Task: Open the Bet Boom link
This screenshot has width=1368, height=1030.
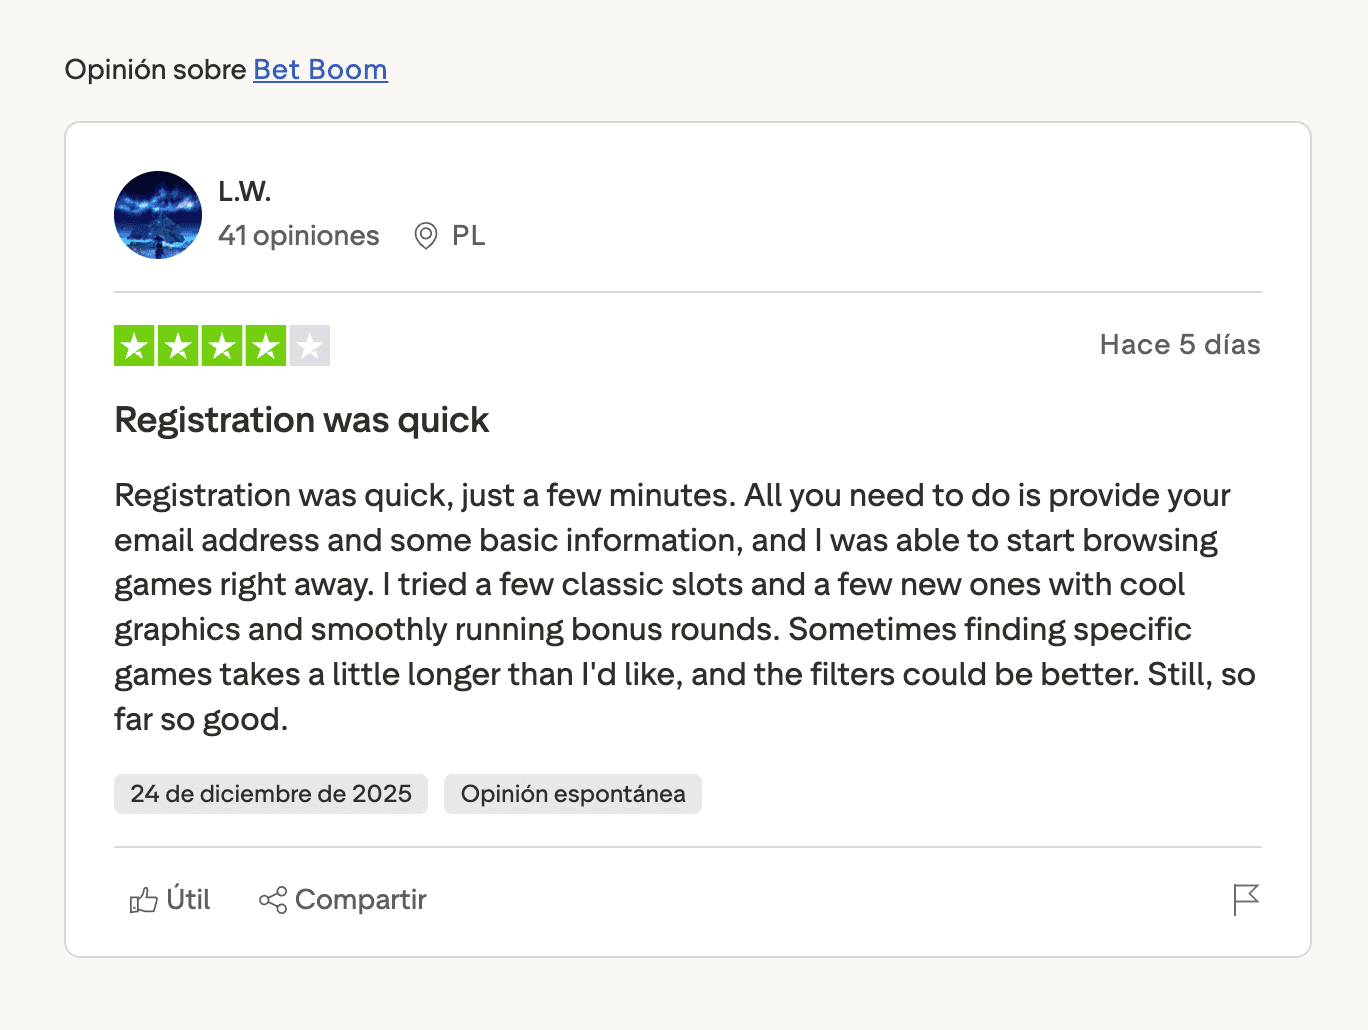Action: [x=320, y=70]
